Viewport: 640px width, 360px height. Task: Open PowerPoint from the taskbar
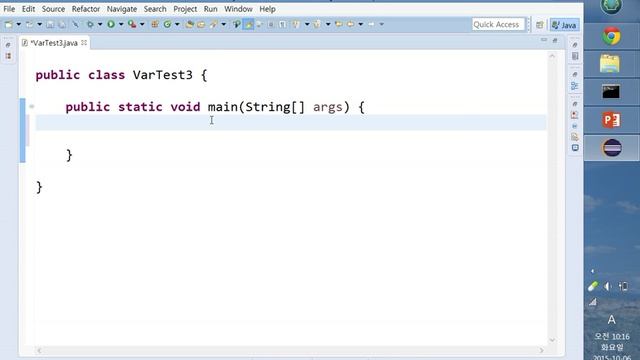(611, 120)
